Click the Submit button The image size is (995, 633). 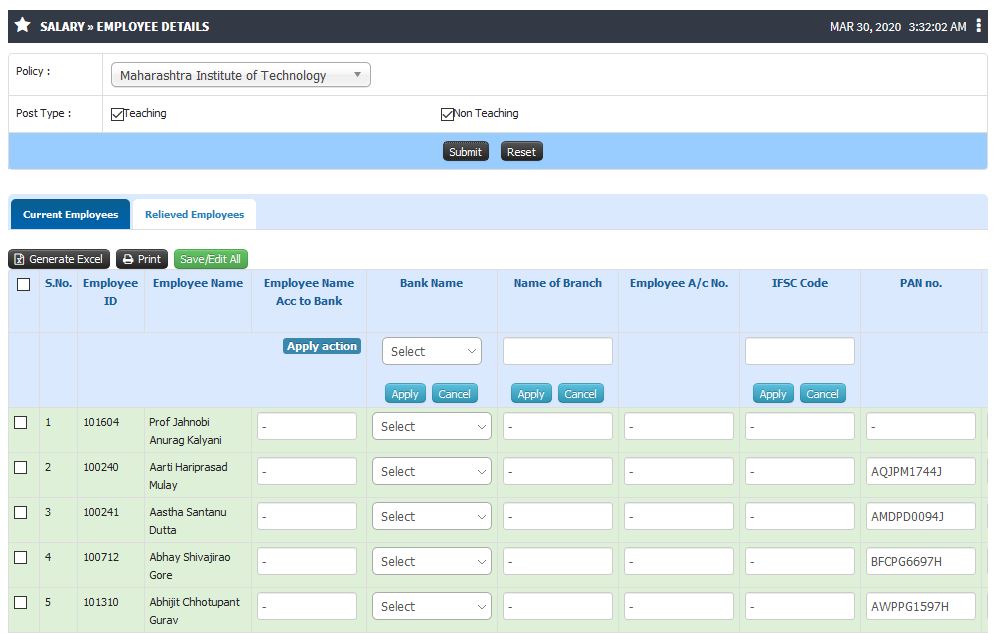click(x=466, y=152)
